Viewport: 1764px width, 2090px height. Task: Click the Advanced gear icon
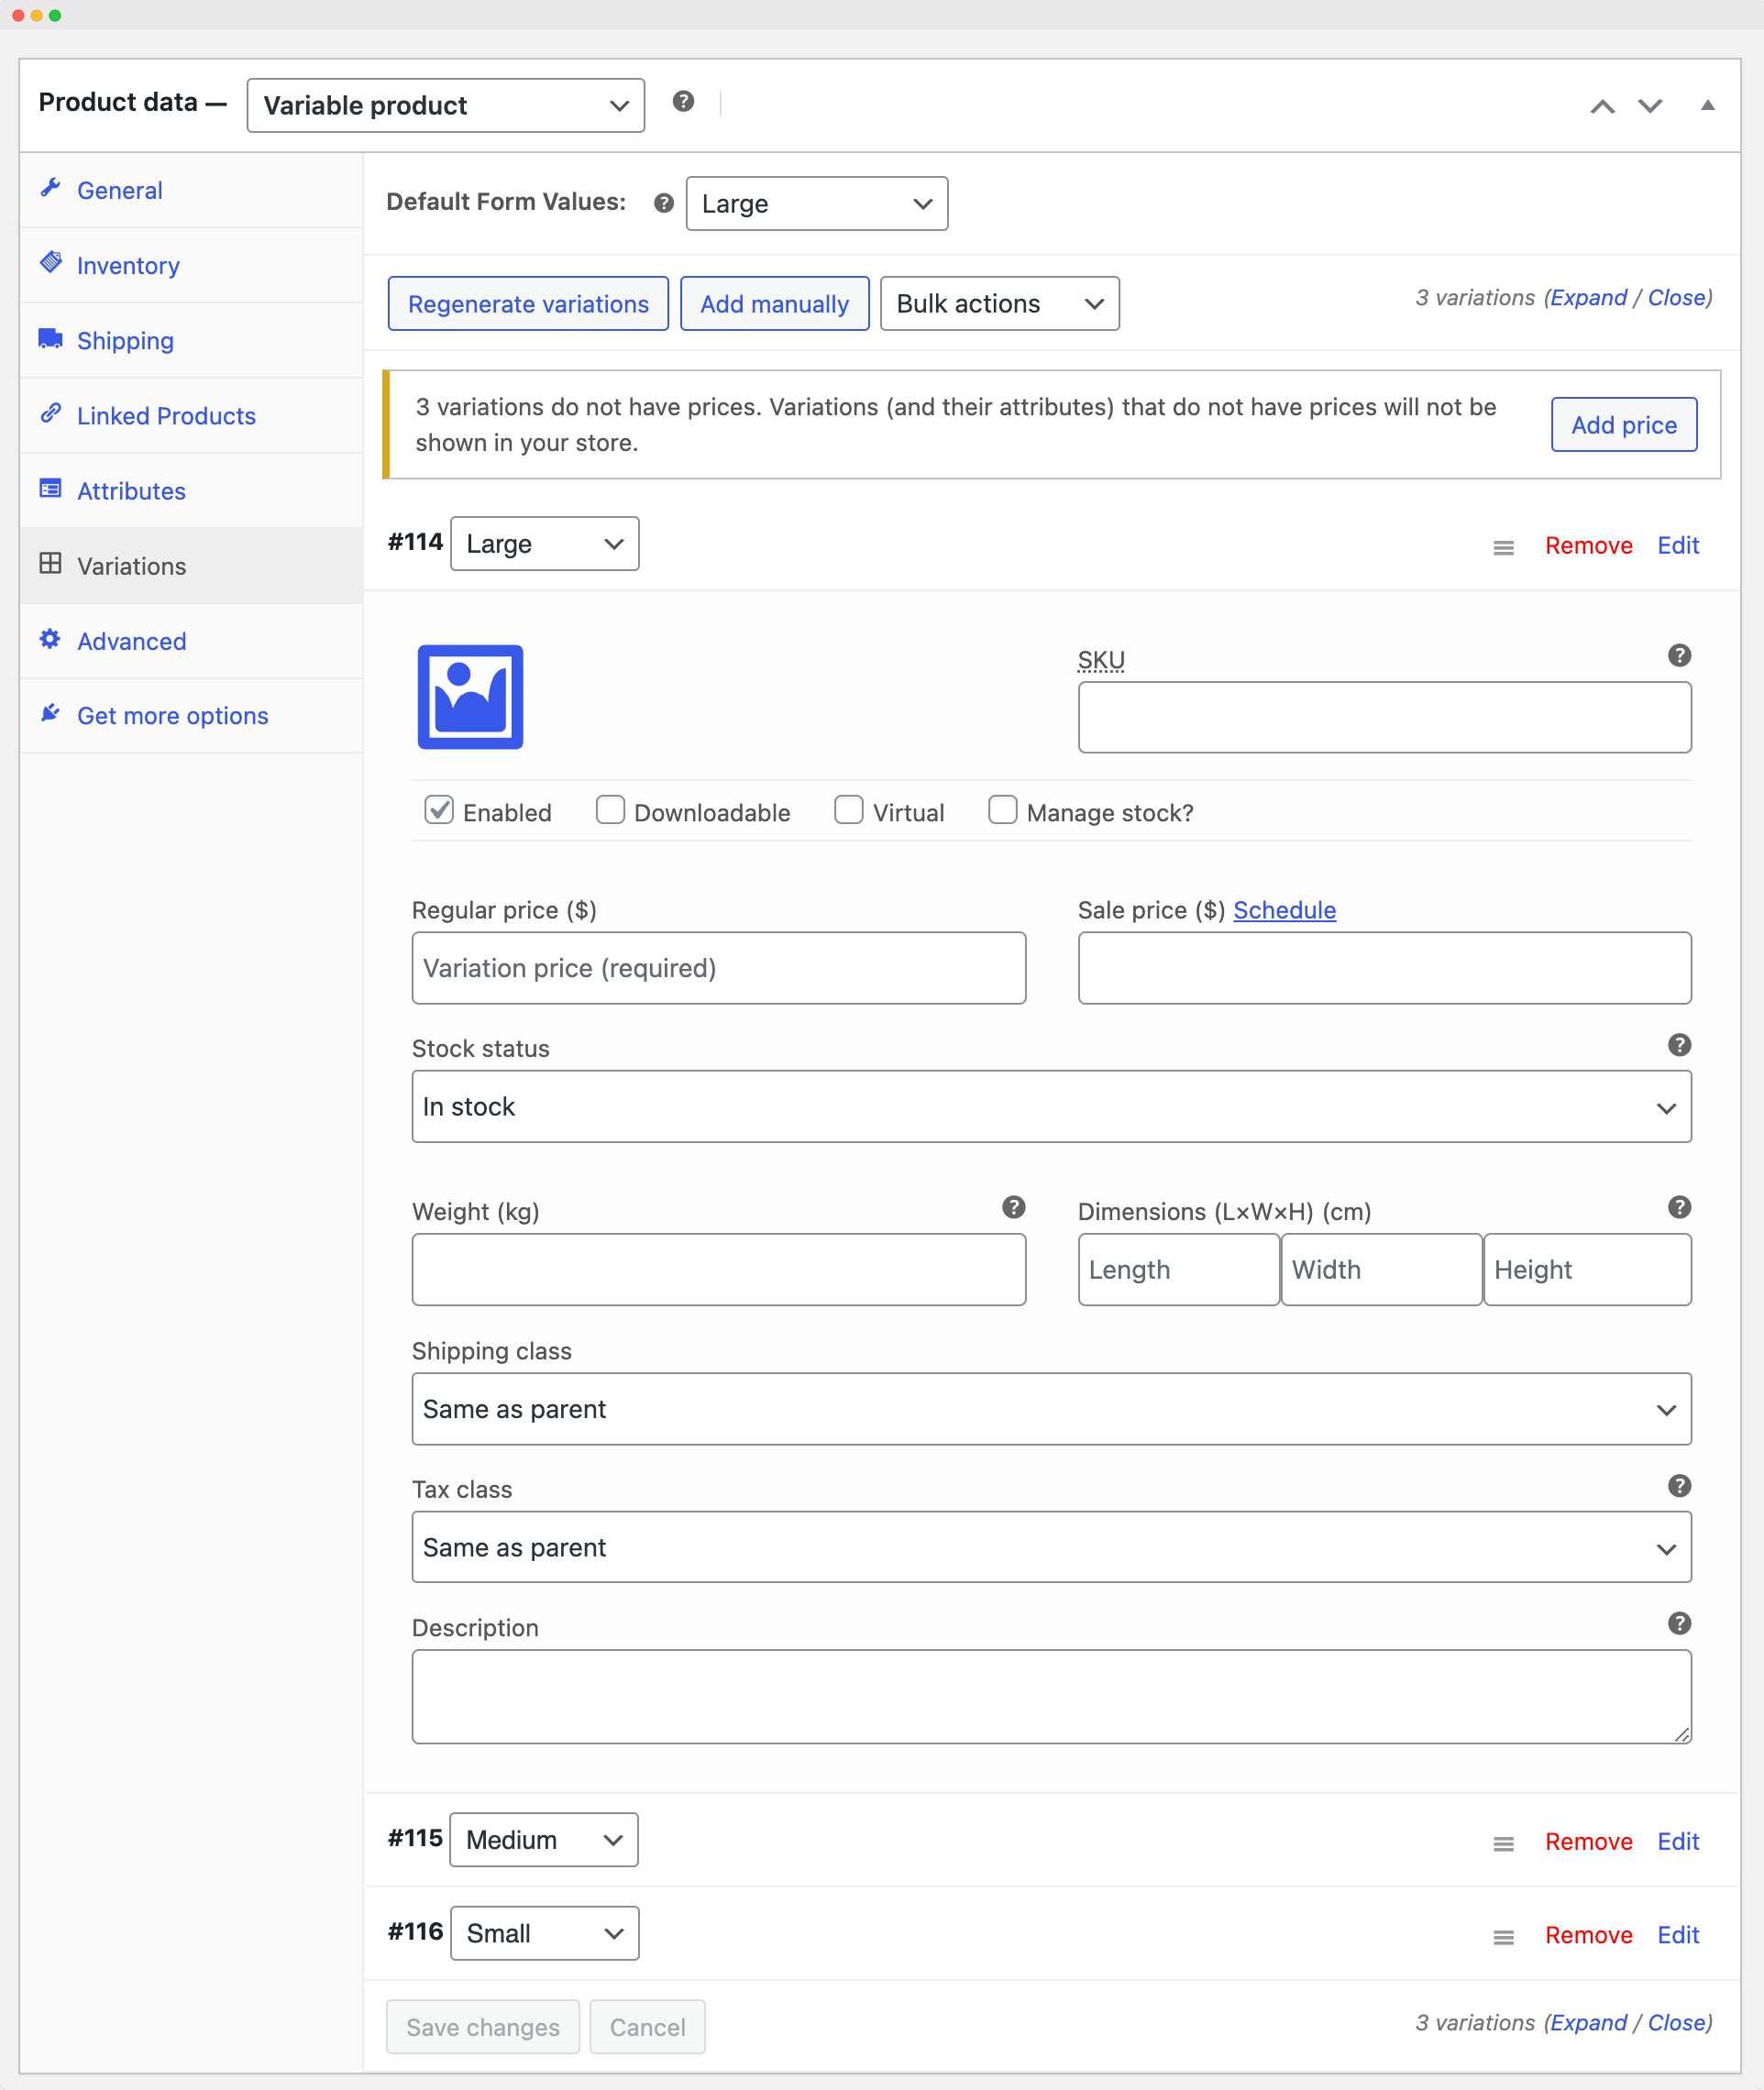tap(50, 640)
